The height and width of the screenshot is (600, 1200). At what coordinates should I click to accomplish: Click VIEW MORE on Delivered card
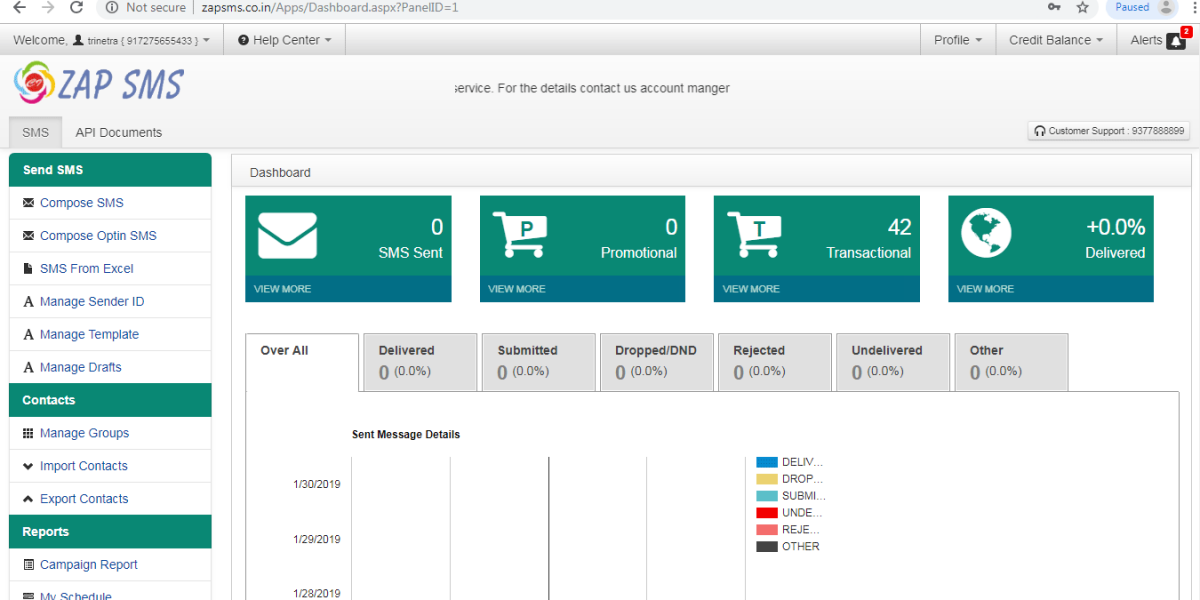[x=985, y=289]
